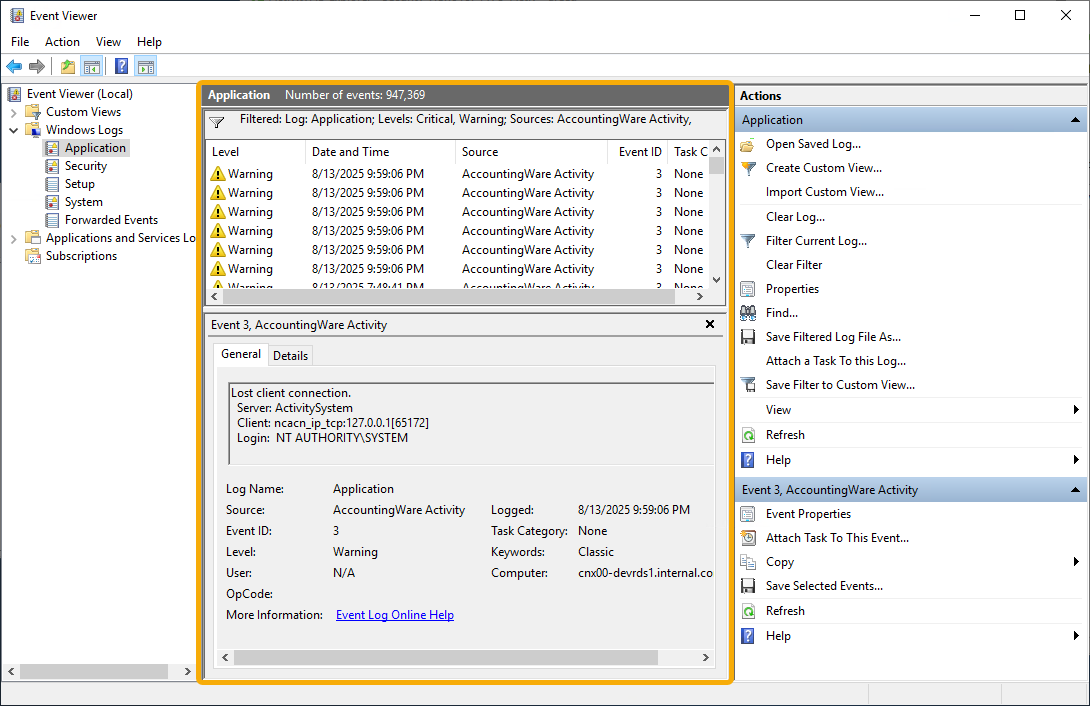Click Help icon in Event 3 actions section
Image resolution: width=1090 pixels, height=706 pixels.
click(x=748, y=636)
